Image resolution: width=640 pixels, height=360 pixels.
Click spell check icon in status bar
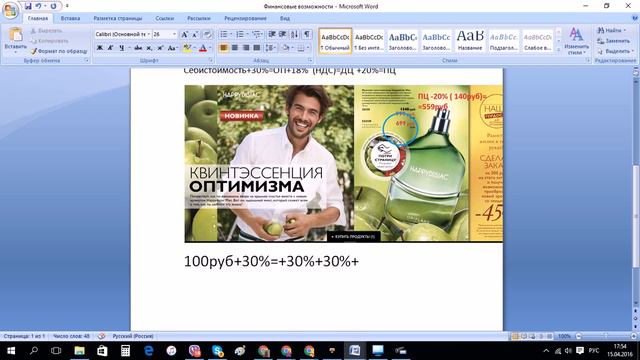101,336
